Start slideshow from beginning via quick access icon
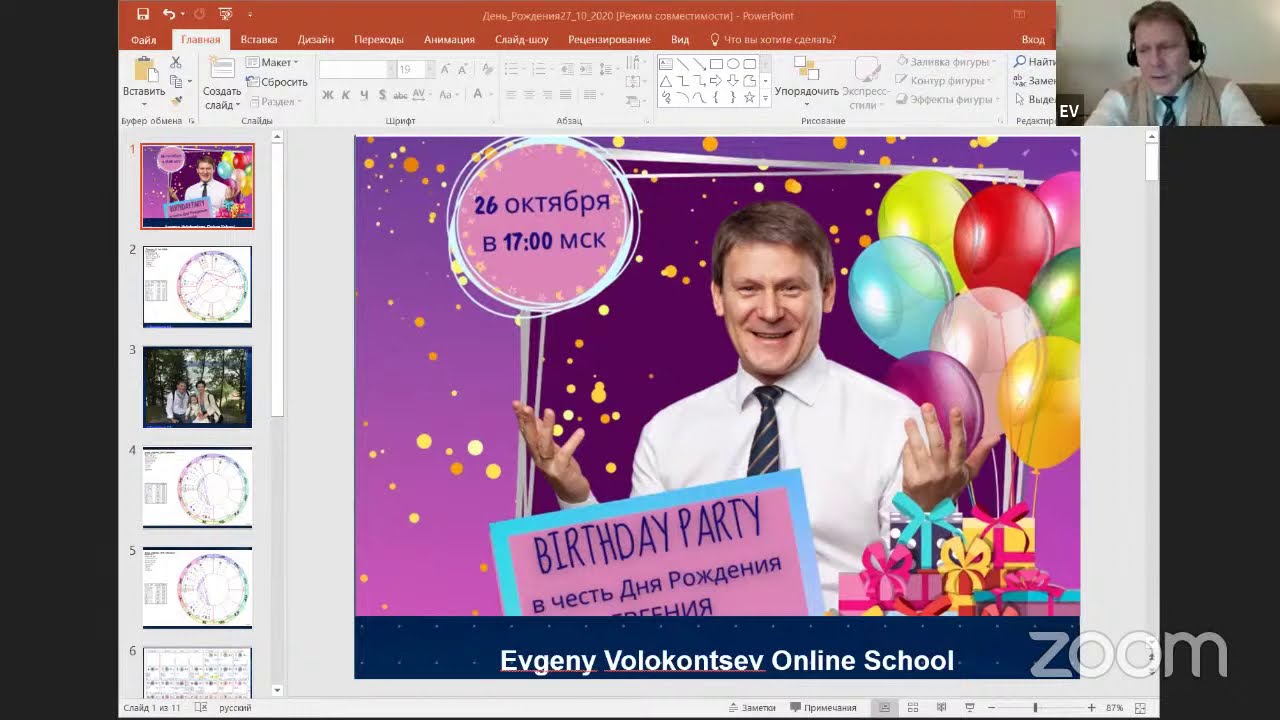1280x720 pixels. (x=224, y=14)
